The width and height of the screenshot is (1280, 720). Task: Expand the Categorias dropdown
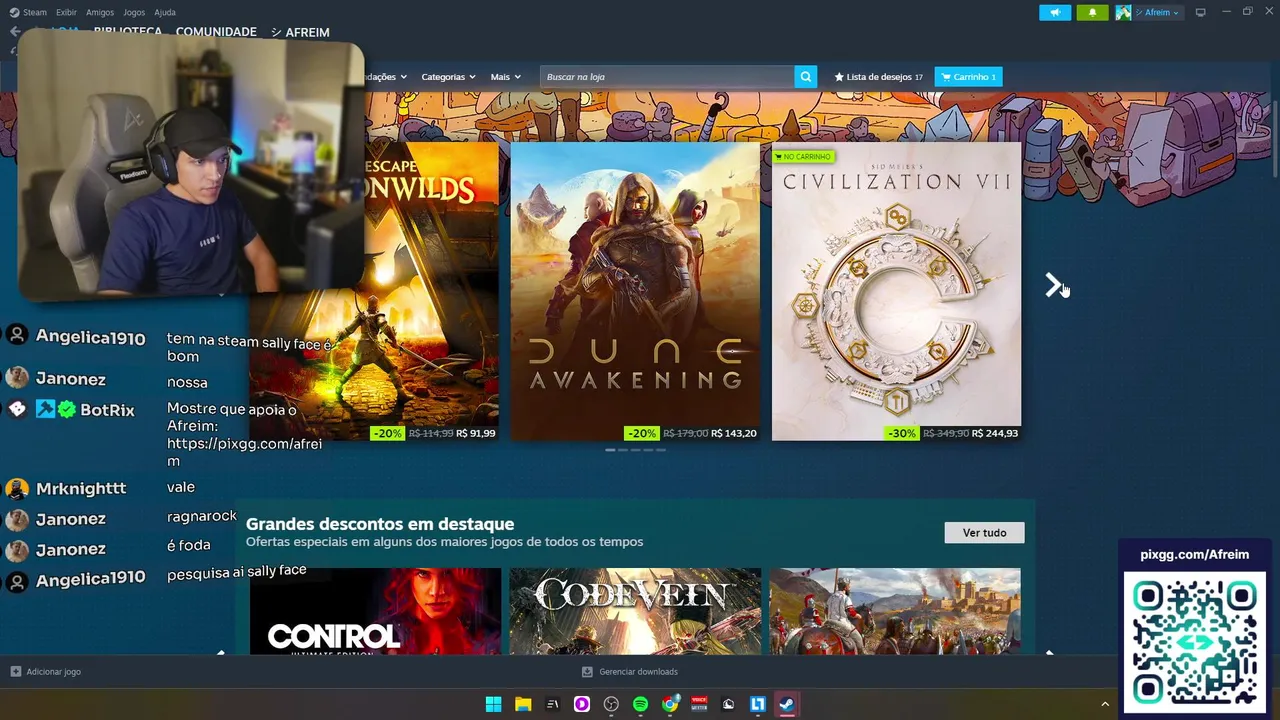coord(448,77)
